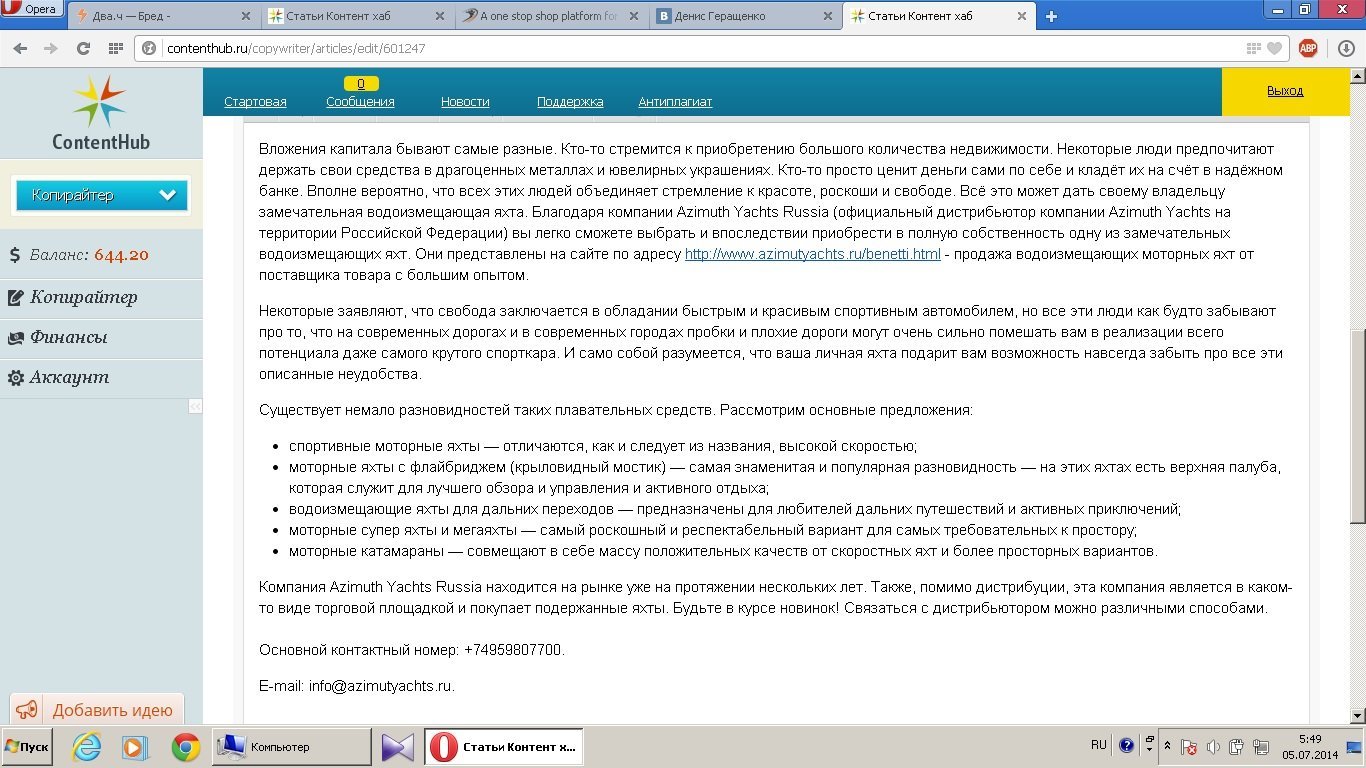Show hidden tray icons with the chevron
The height and width of the screenshot is (768, 1366).
1167,747
